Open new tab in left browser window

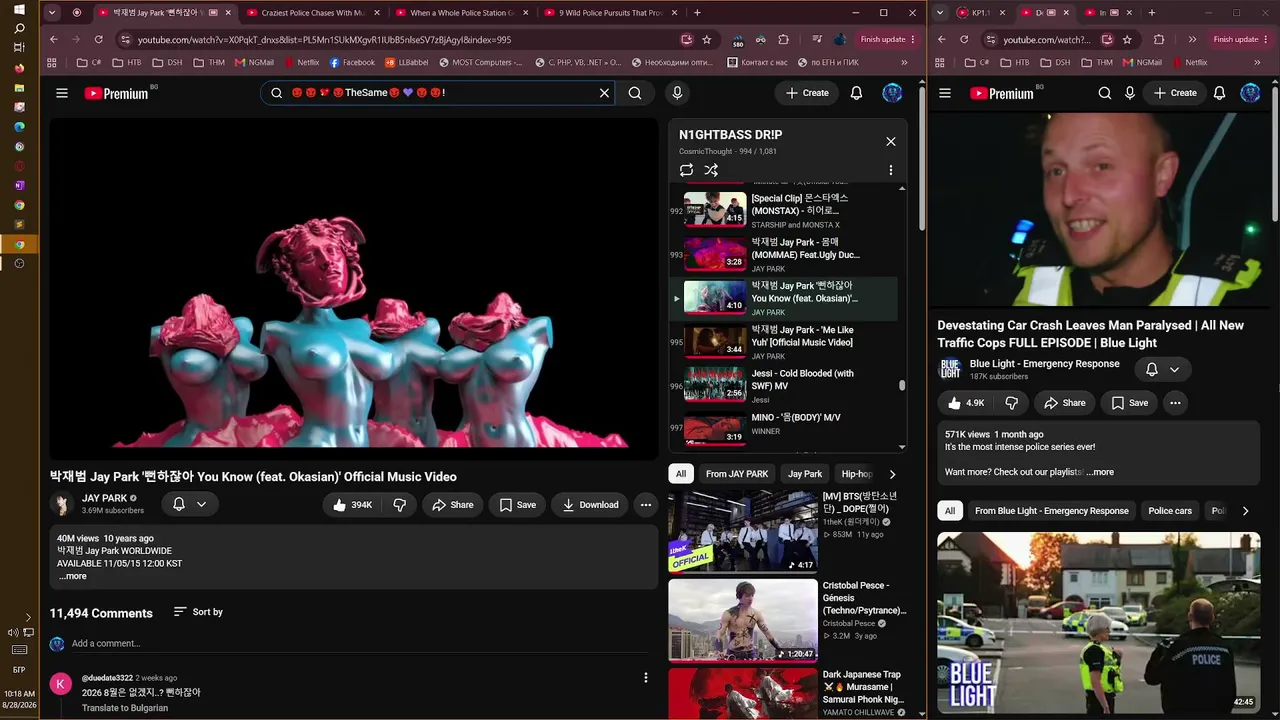(697, 13)
